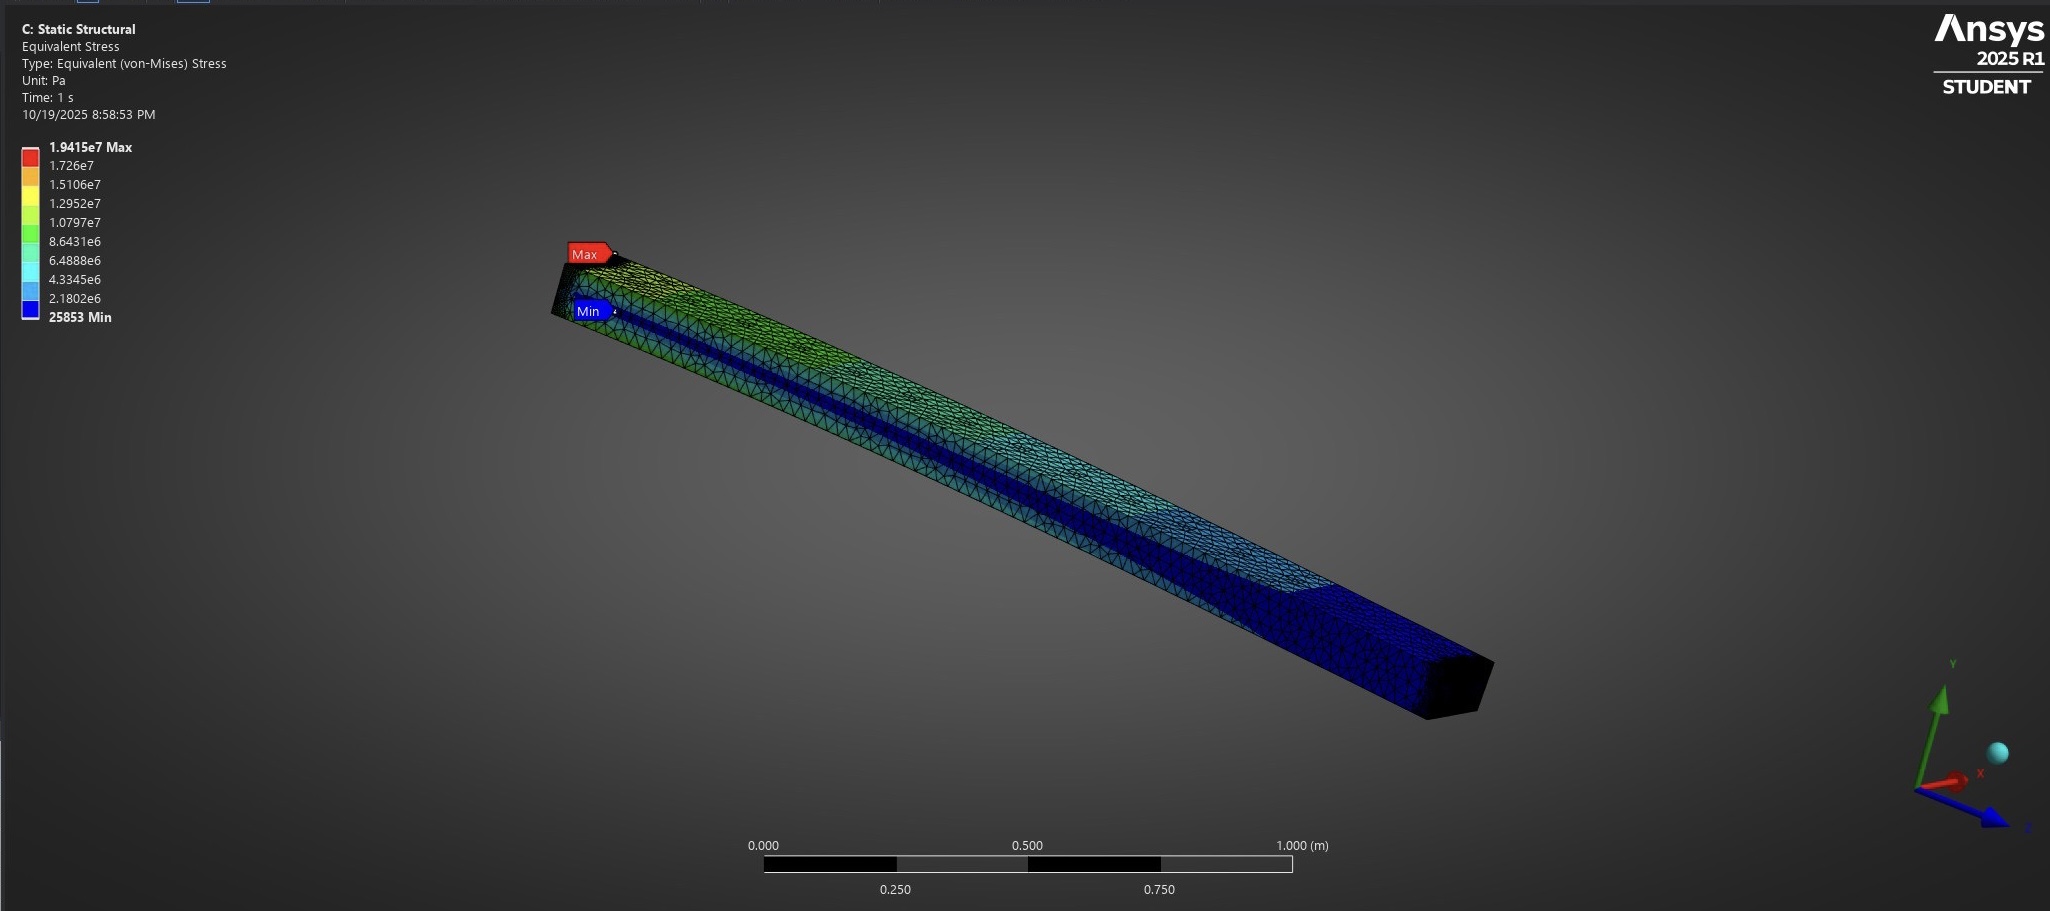This screenshot has height=911, width=2050.
Task: Click the '0.750' ruler label
Action: point(1159,889)
